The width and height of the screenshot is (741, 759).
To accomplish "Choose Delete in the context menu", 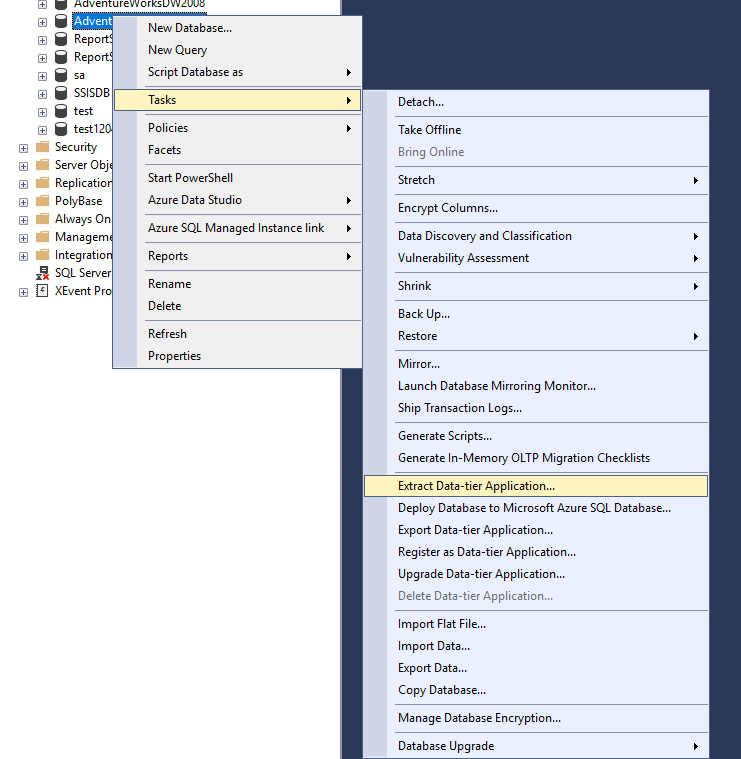I will click(x=238, y=306).
